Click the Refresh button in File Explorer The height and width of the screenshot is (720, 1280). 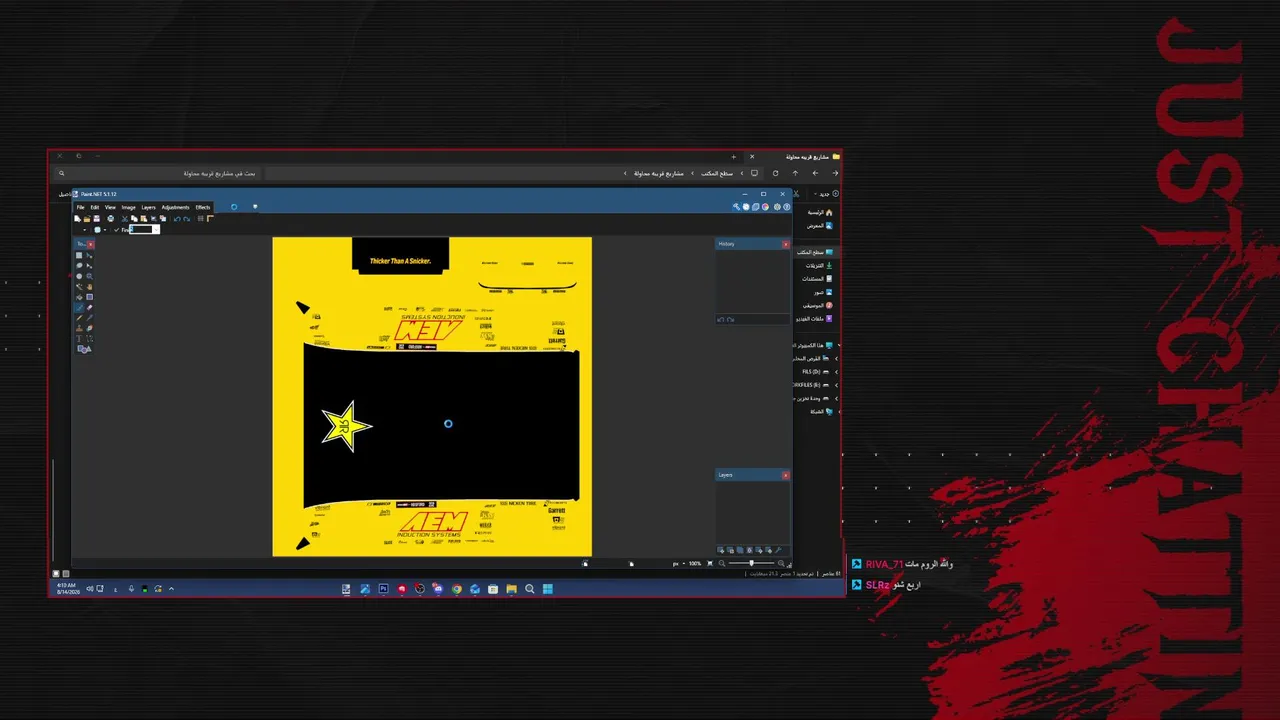775,173
